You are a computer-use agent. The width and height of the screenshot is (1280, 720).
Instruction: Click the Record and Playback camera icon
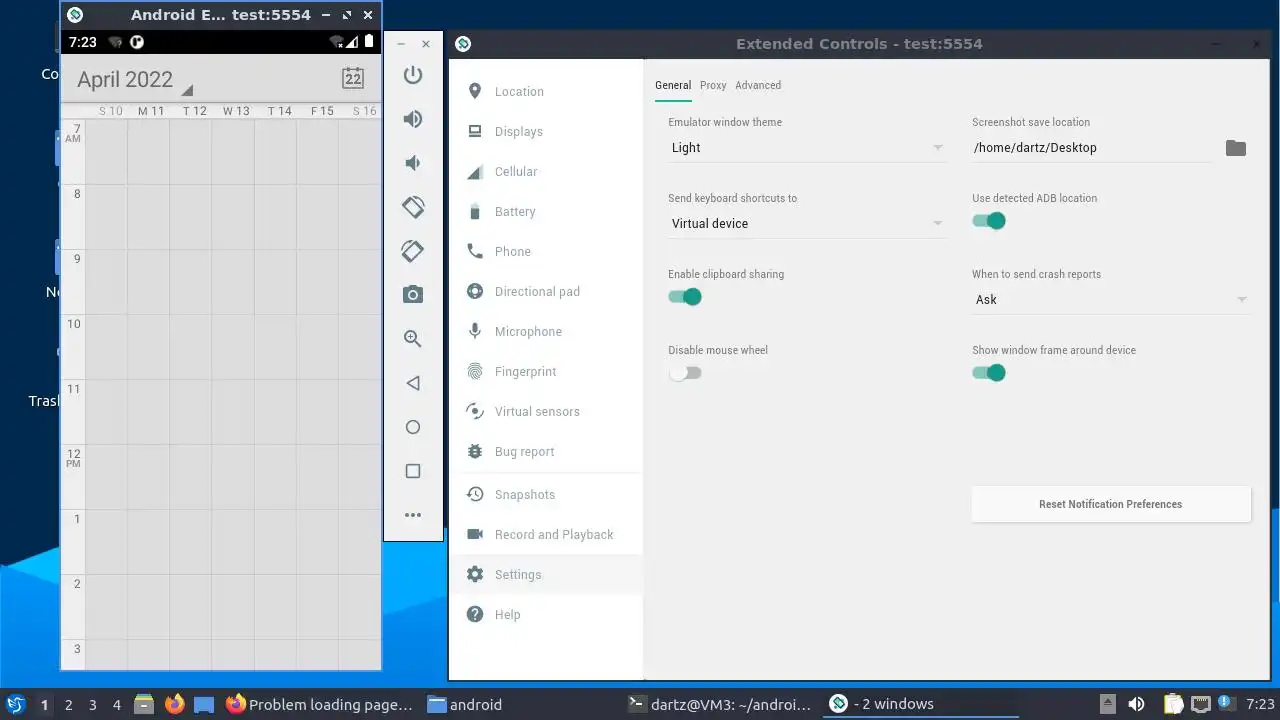coord(475,534)
